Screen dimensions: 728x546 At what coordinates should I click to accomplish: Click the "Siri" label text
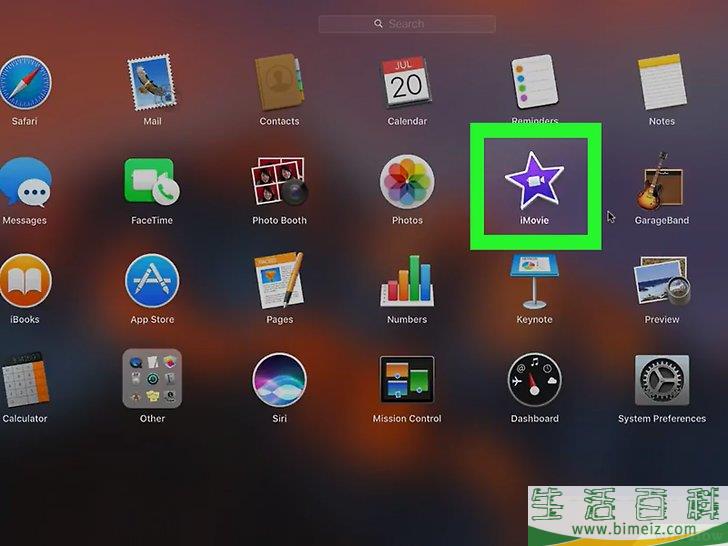tap(279, 418)
